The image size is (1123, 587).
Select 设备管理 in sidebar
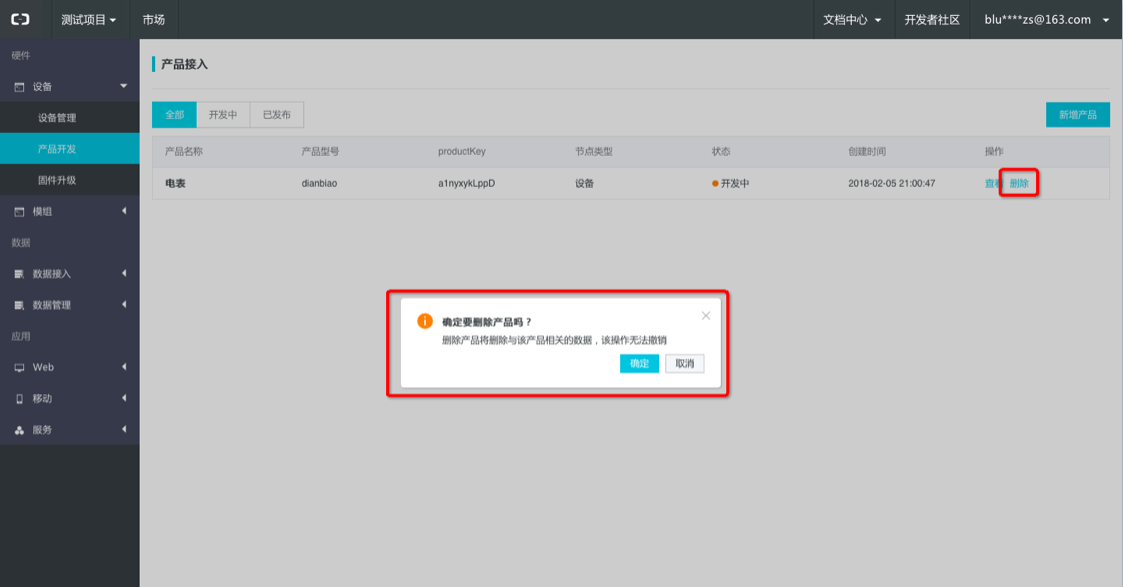point(69,117)
